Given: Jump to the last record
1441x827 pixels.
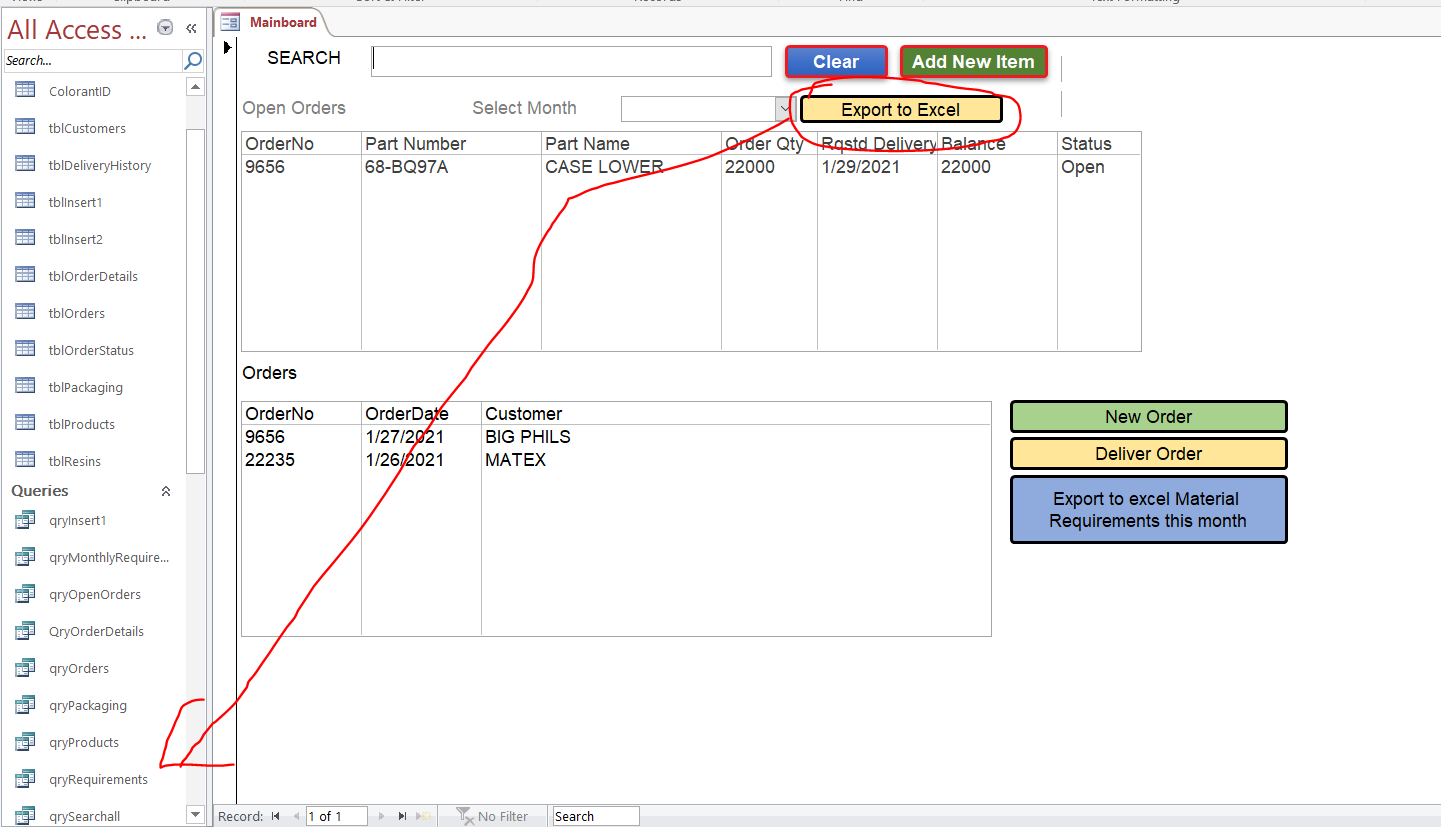Looking at the screenshot, I should pyautogui.click(x=402, y=816).
